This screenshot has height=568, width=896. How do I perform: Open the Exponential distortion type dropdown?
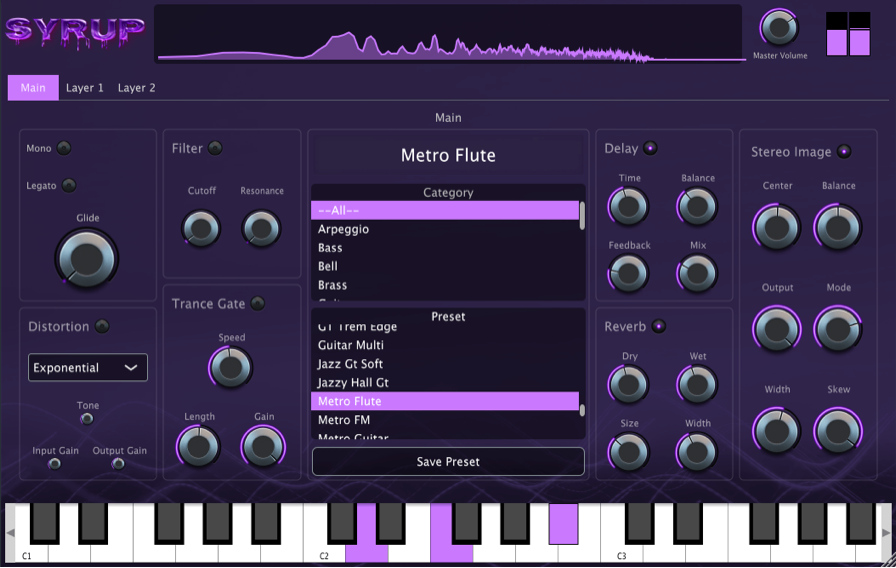coord(87,367)
